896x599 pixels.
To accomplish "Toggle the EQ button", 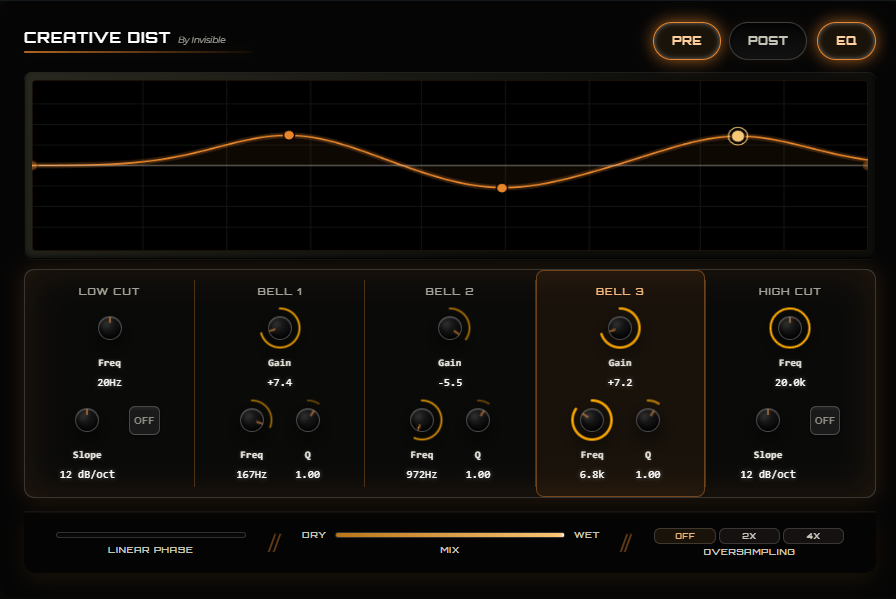I will click(x=846, y=41).
